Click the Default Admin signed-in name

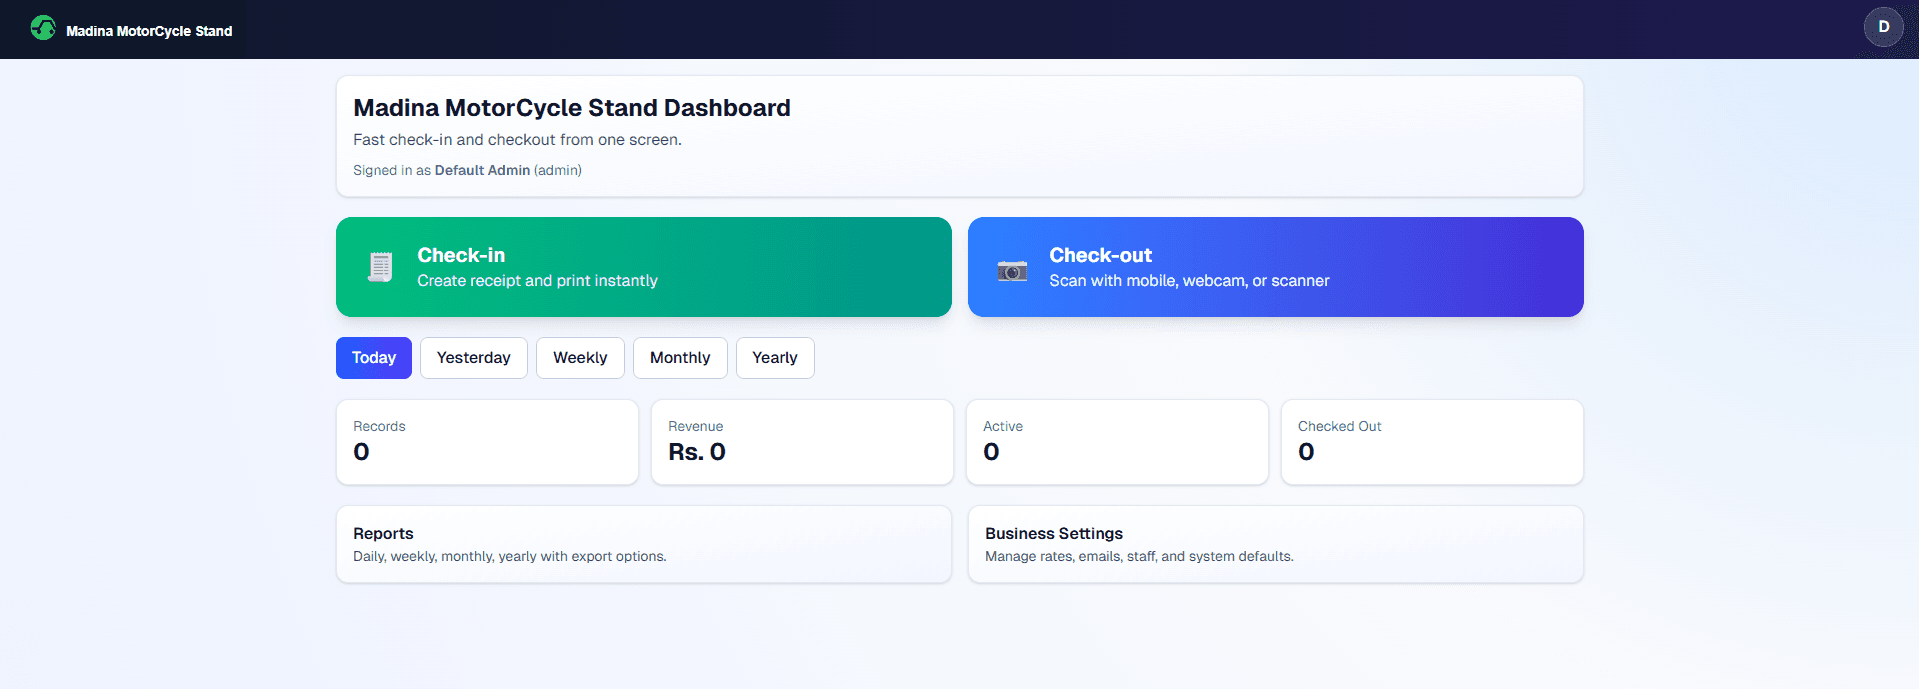point(482,170)
